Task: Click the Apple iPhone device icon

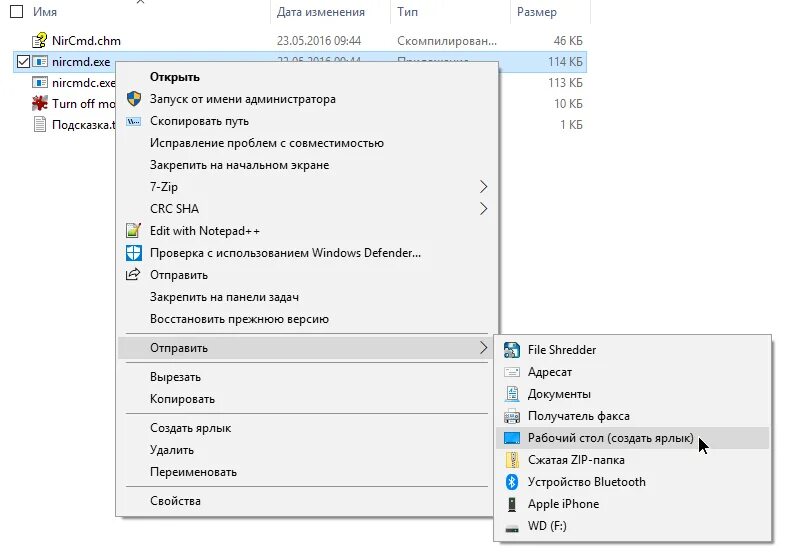Action: coord(512,504)
